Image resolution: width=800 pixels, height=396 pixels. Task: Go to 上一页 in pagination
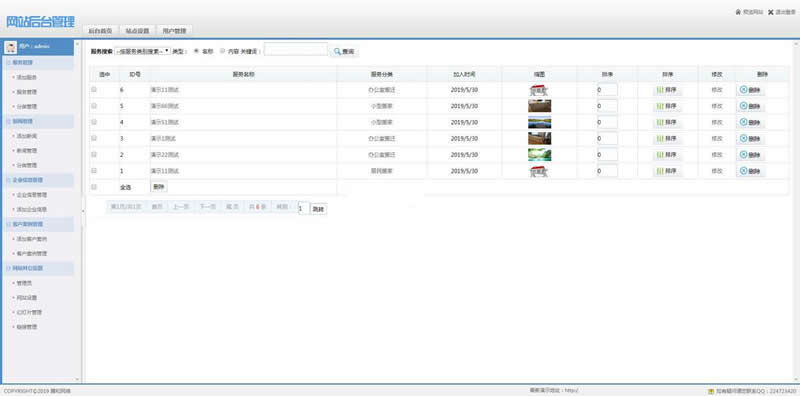(x=181, y=207)
